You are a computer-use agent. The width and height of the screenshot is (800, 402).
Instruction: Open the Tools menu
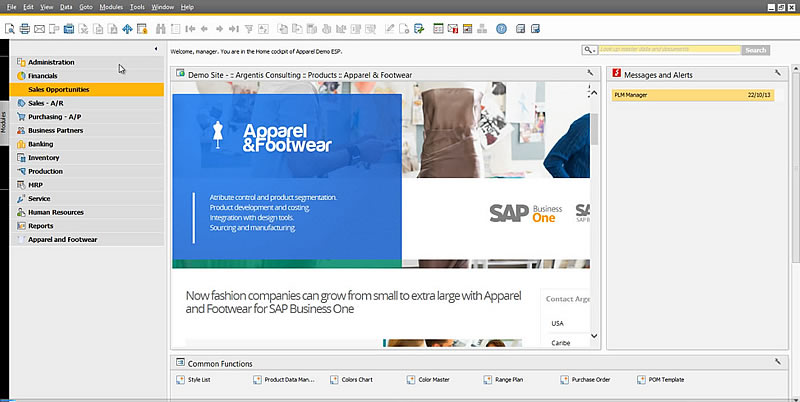[x=137, y=7]
